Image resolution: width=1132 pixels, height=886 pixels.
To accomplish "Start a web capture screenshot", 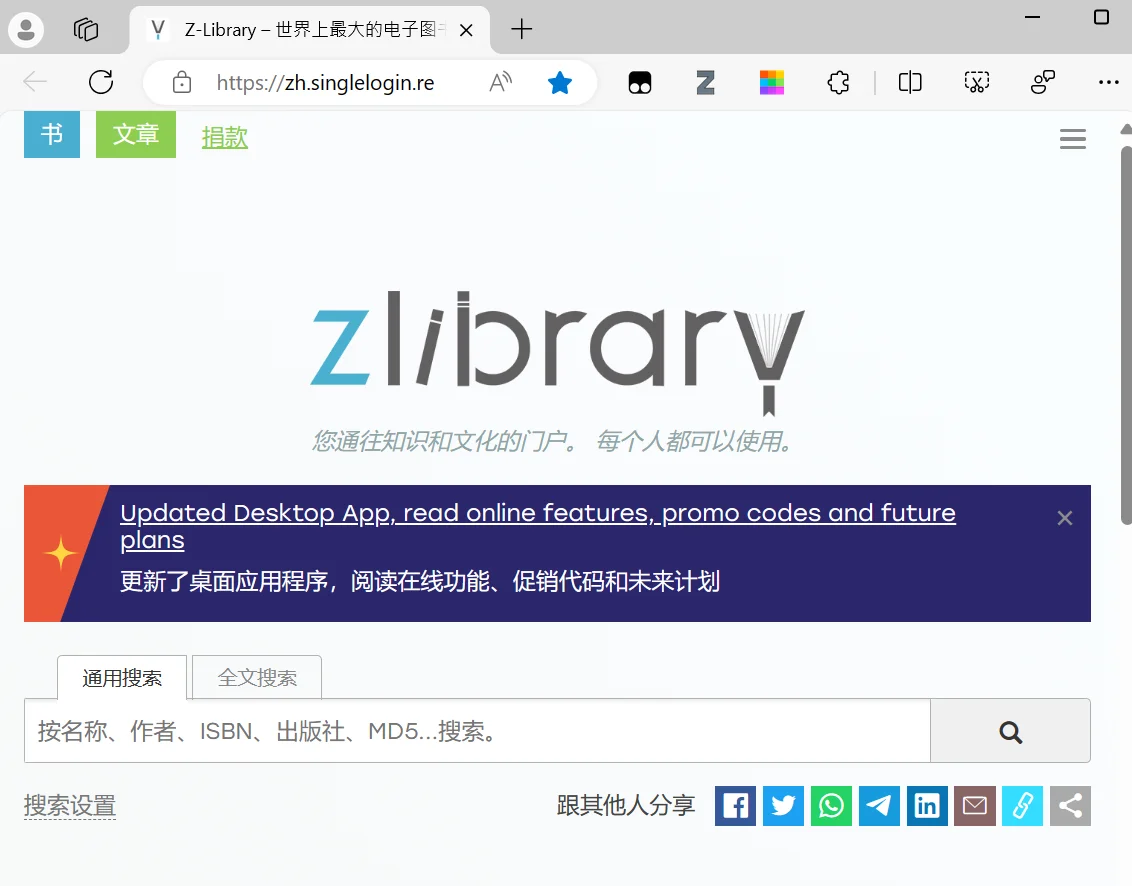I will pos(976,82).
